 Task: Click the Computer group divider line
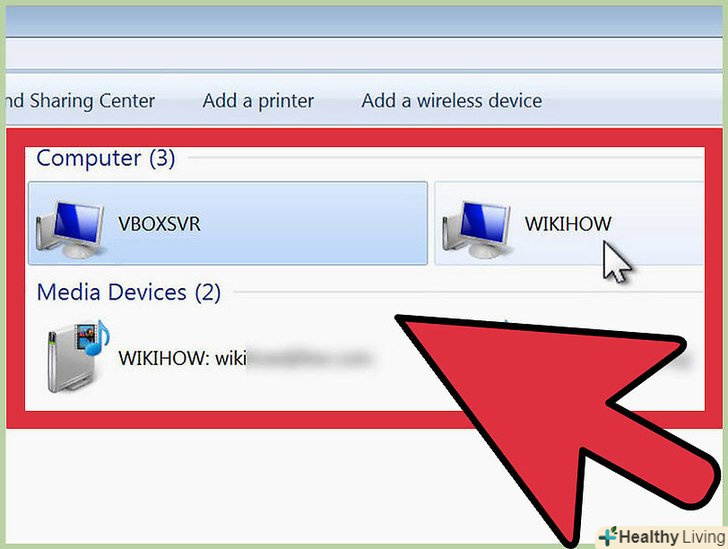point(446,158)
